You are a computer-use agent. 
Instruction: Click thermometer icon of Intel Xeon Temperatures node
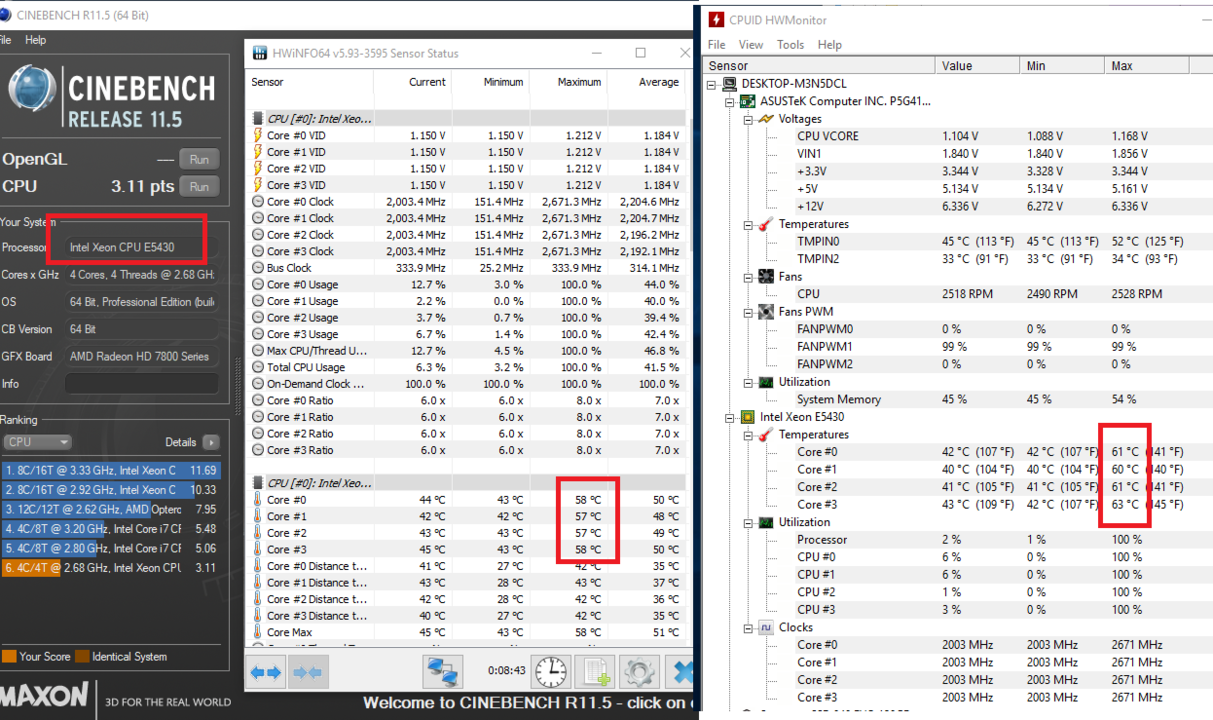tap(765, 434)
